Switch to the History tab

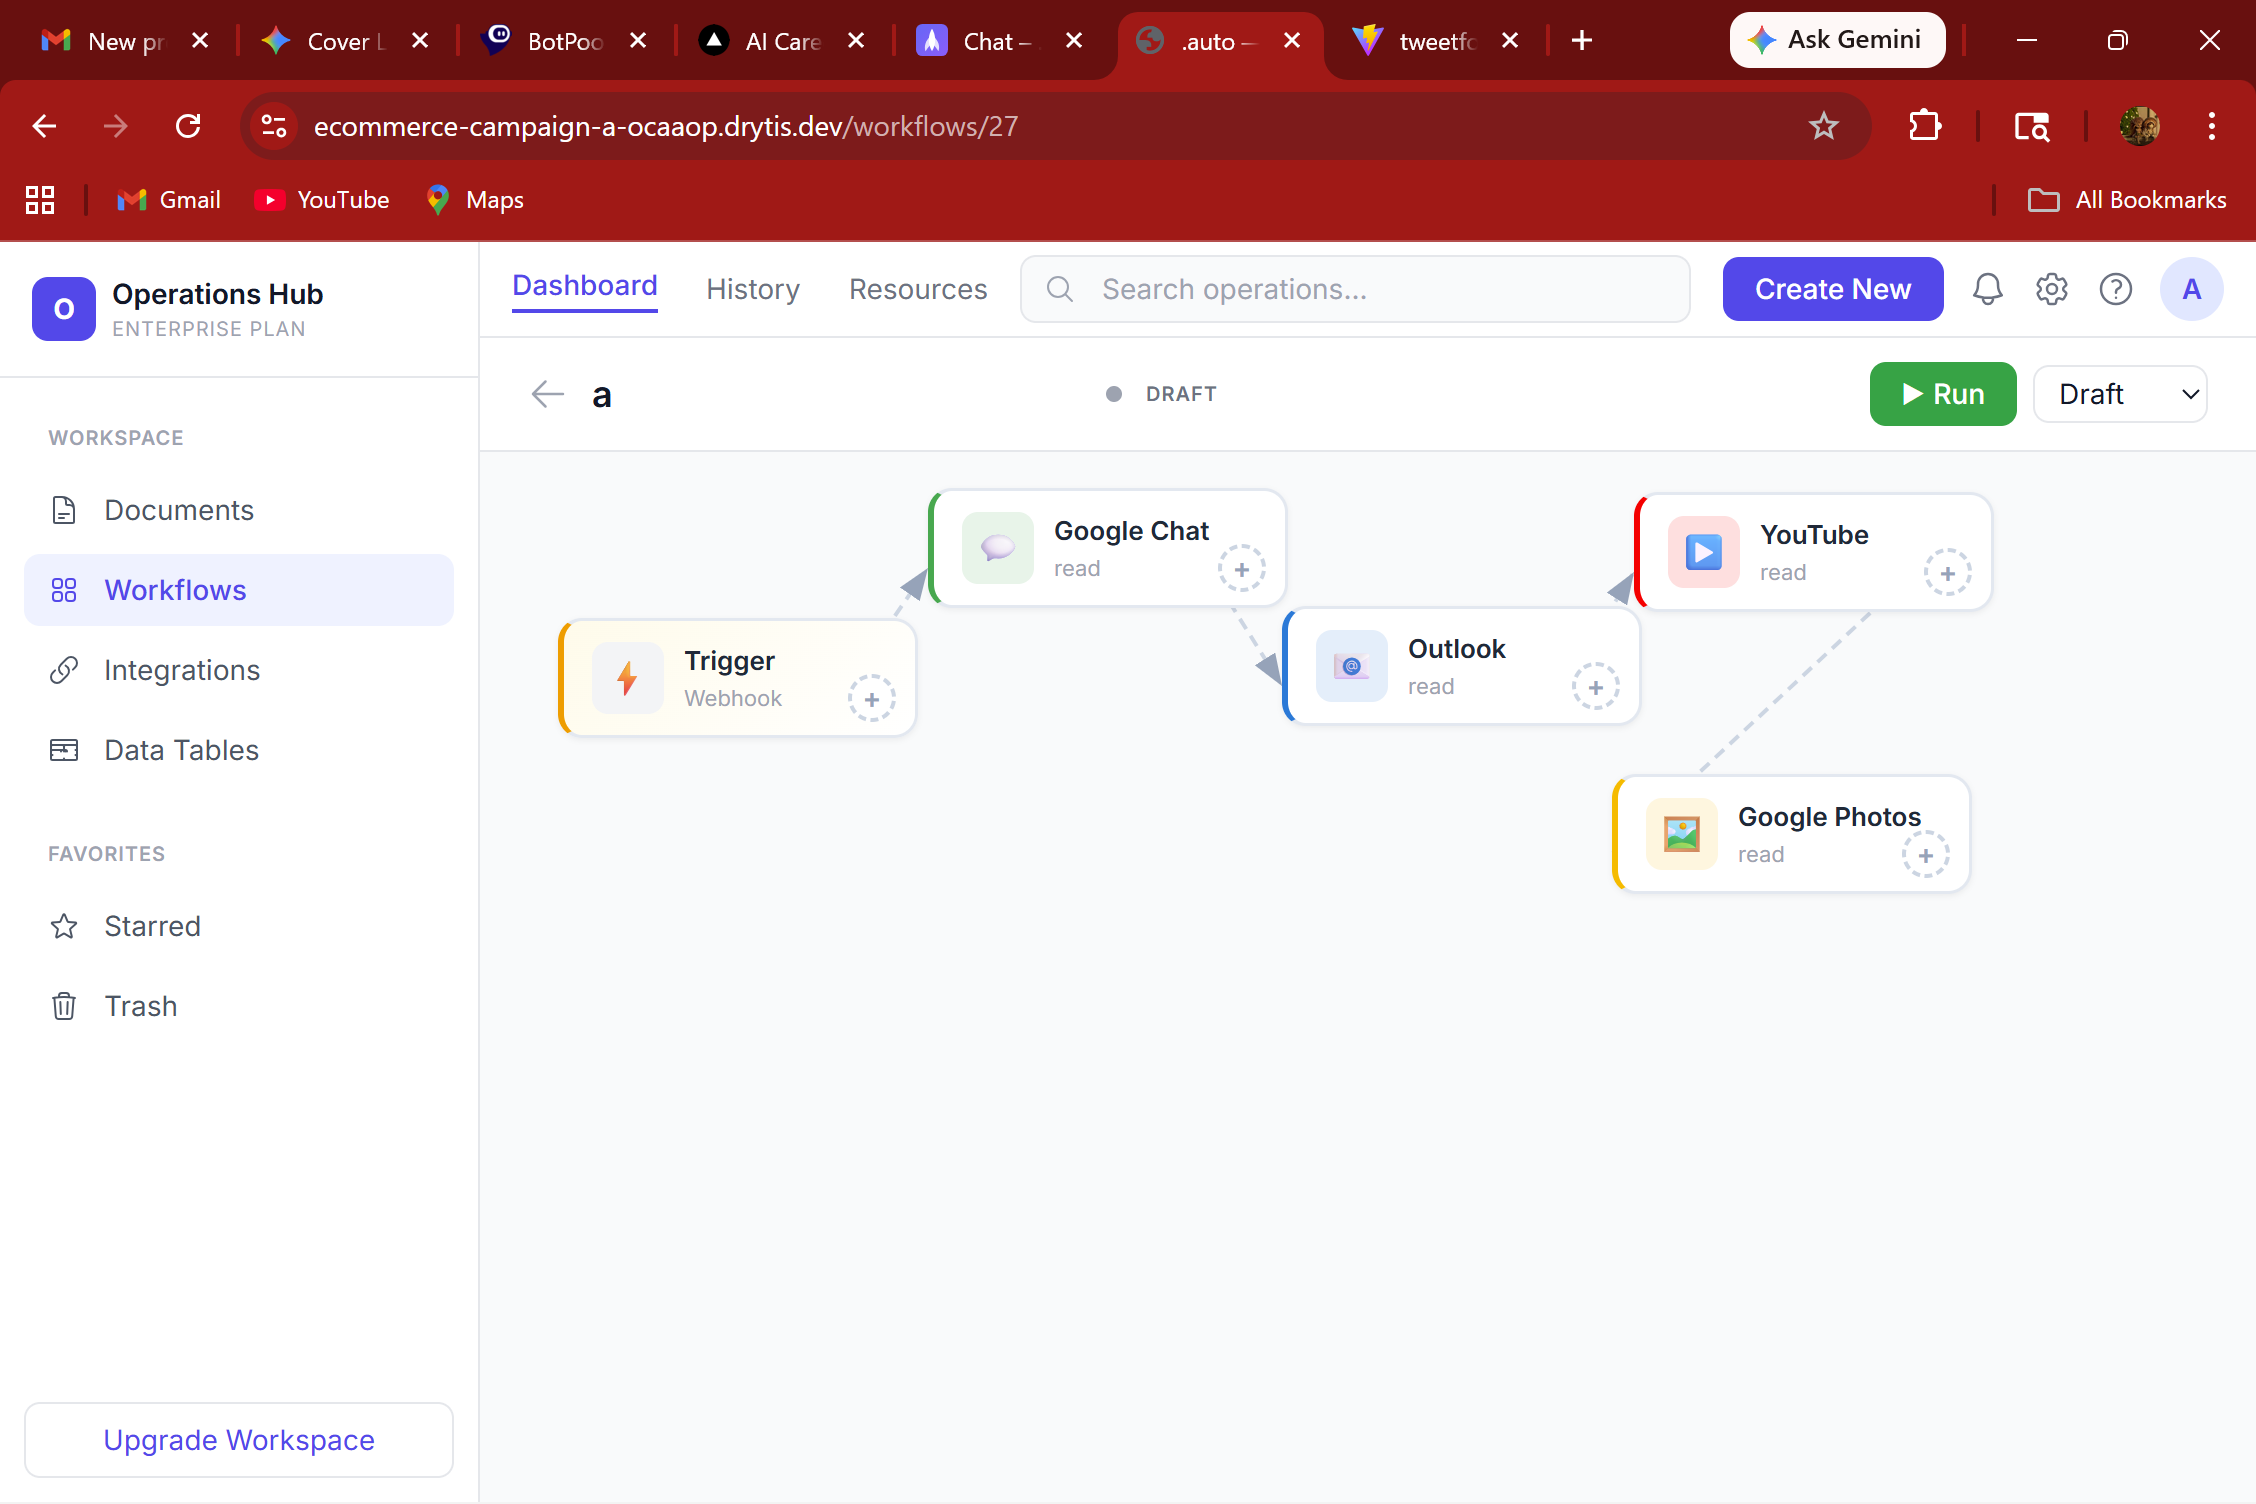click(x=753, y=289)
